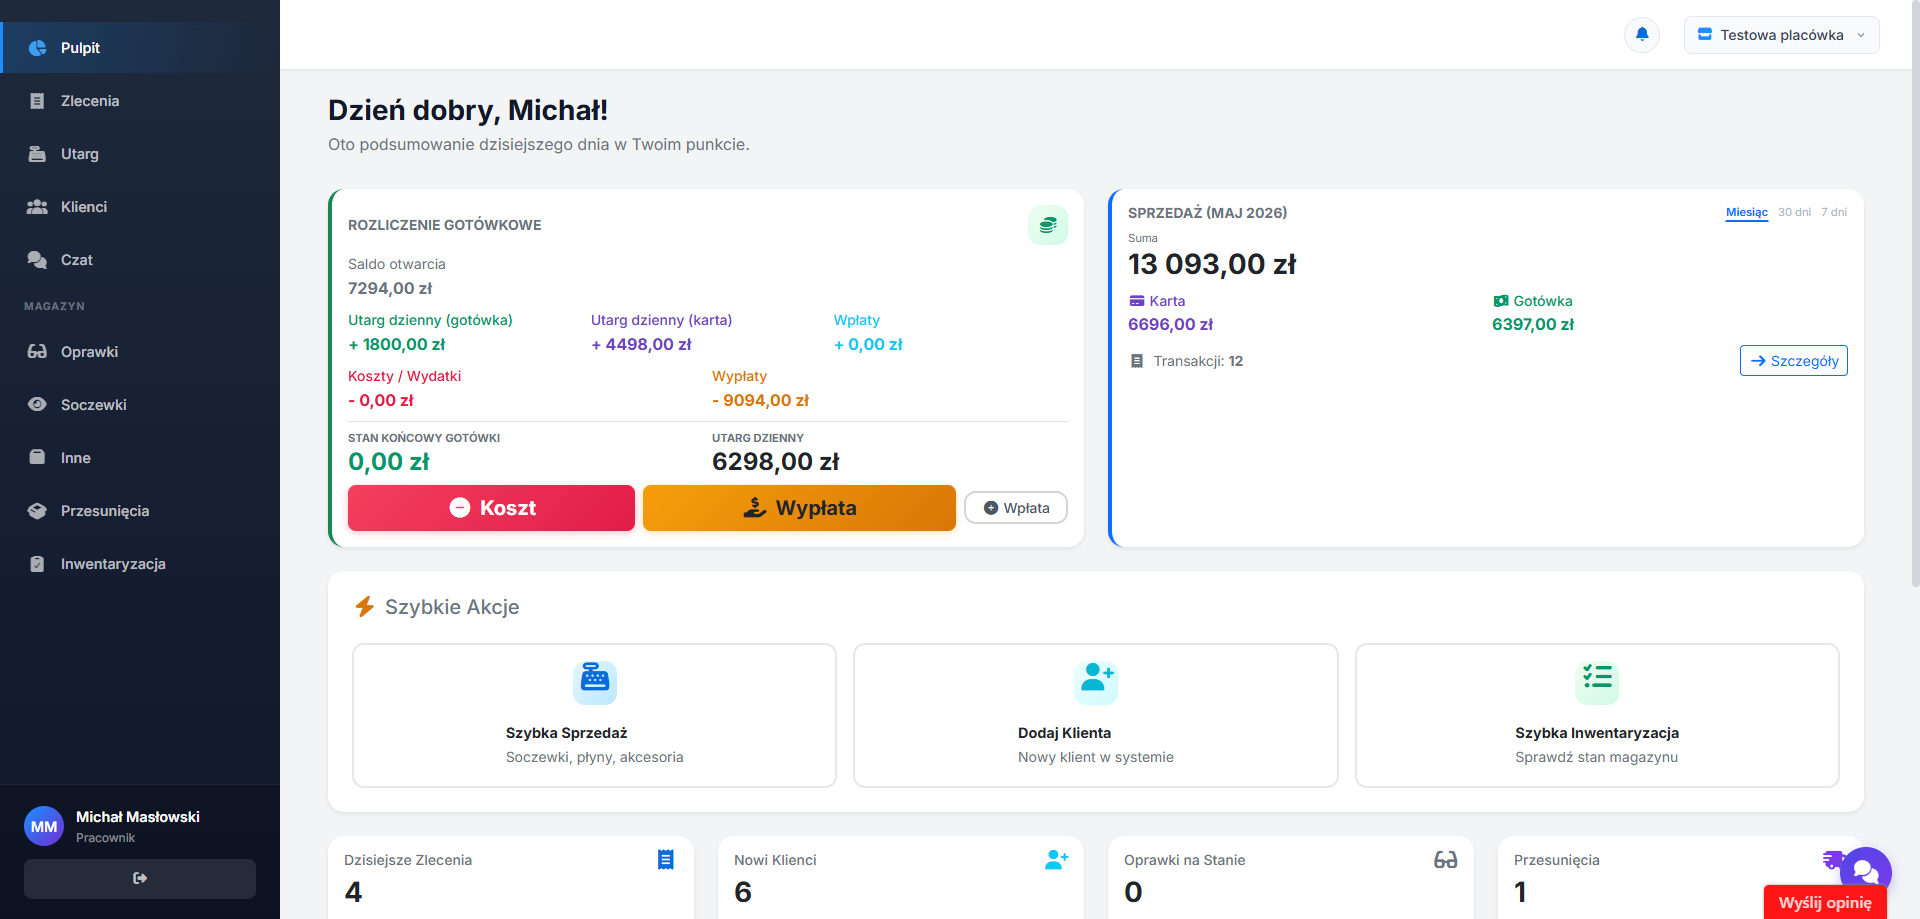Click the Wpłata button
This screenshot has height=919, width=1920.
tap(1016, 508)
